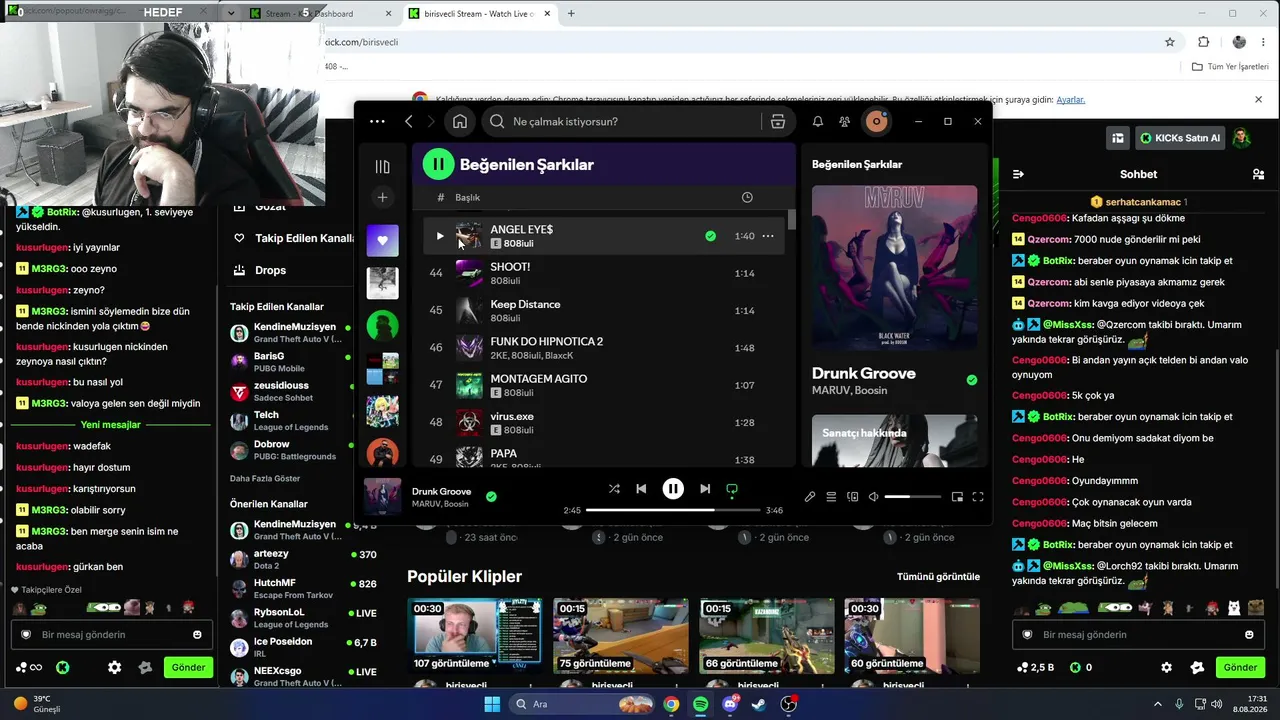Pause Beğenilen Şarkılar with green button
This screenshot has width=1280, height=720.
point(438,164)
